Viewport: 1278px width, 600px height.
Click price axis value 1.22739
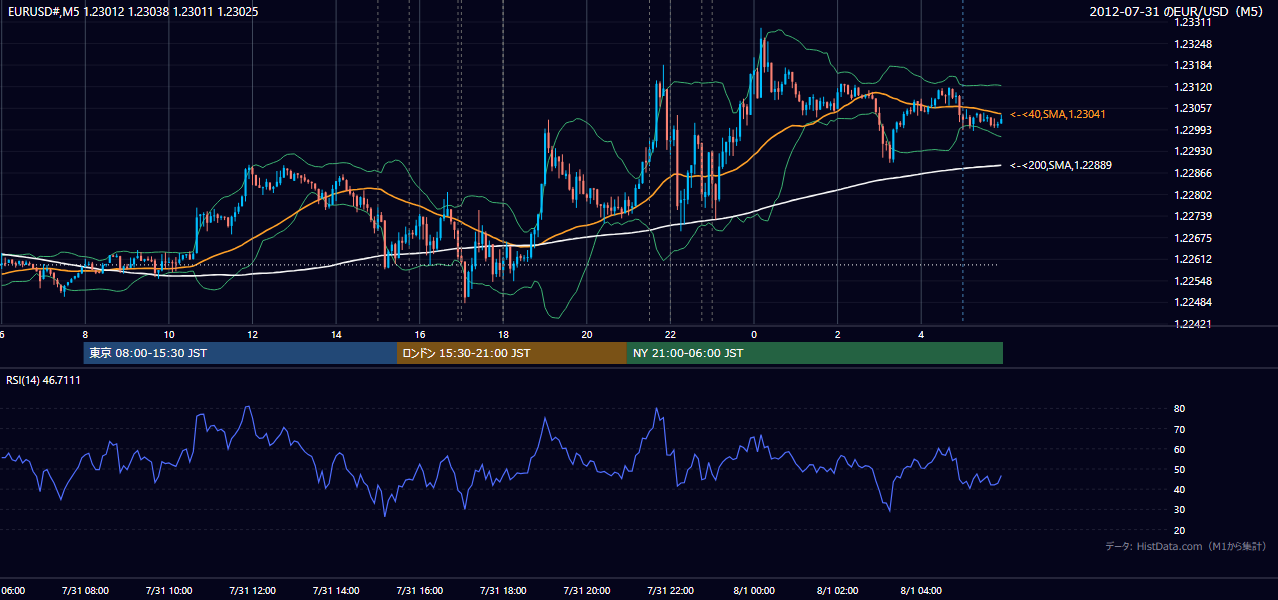(1193, 216)
